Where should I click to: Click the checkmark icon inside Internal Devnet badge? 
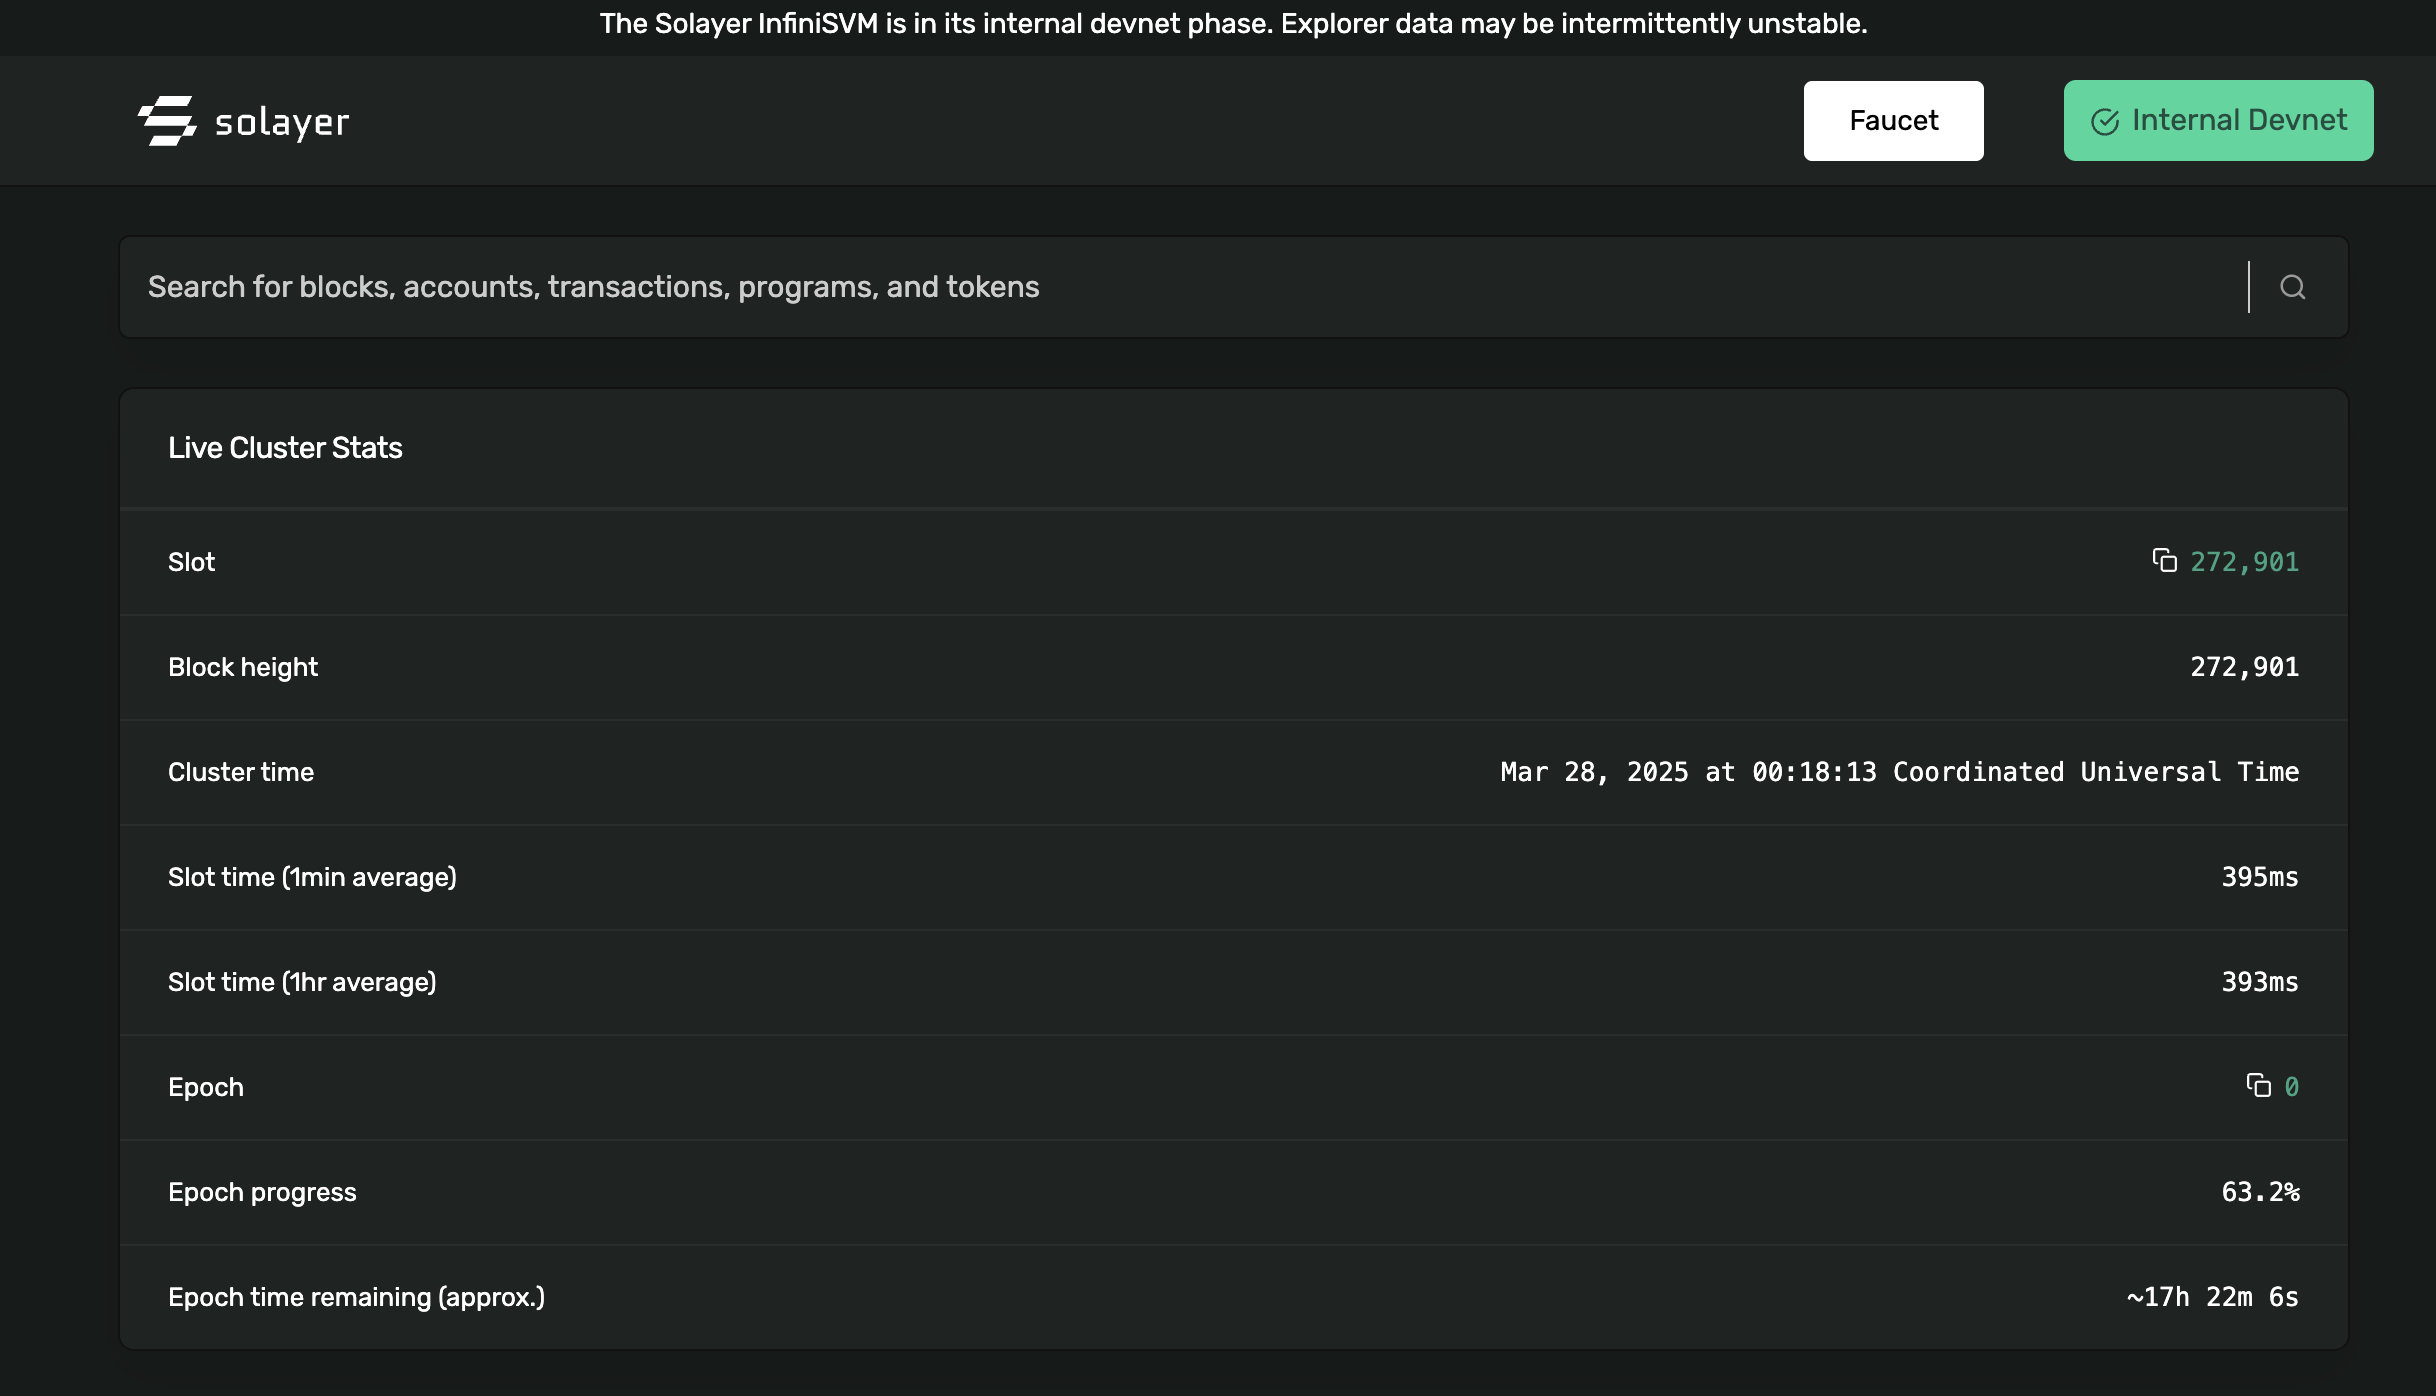click(2106, 120)
